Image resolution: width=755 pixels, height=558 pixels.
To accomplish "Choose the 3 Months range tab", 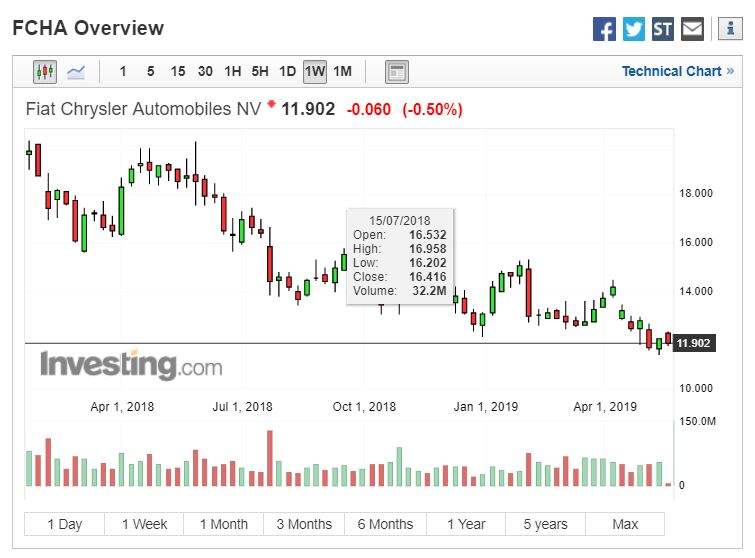I will (x=304, y=524).
